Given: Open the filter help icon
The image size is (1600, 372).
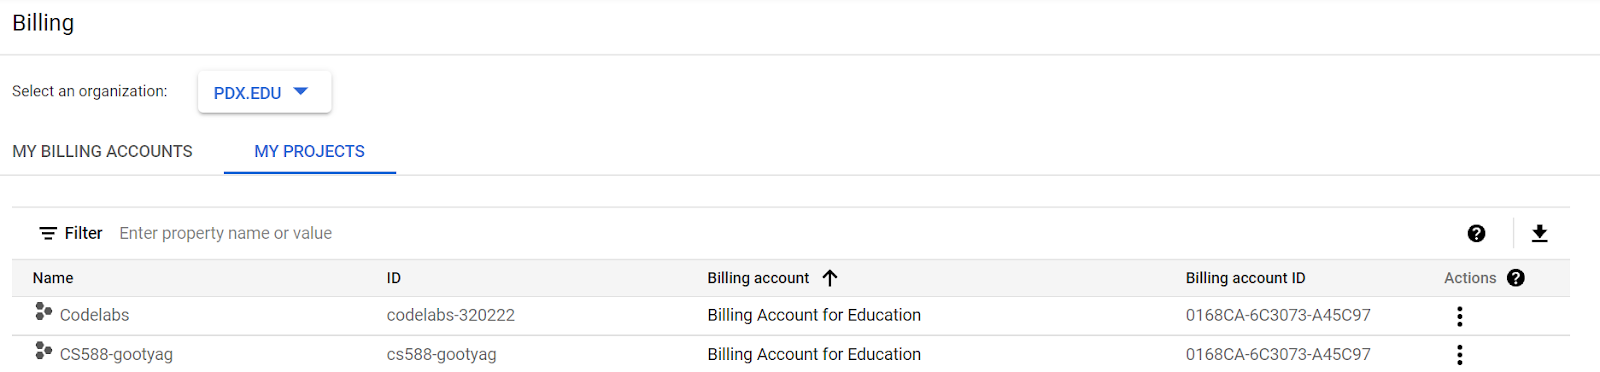Looking at the screenshot, I should tap(1476, 233).
